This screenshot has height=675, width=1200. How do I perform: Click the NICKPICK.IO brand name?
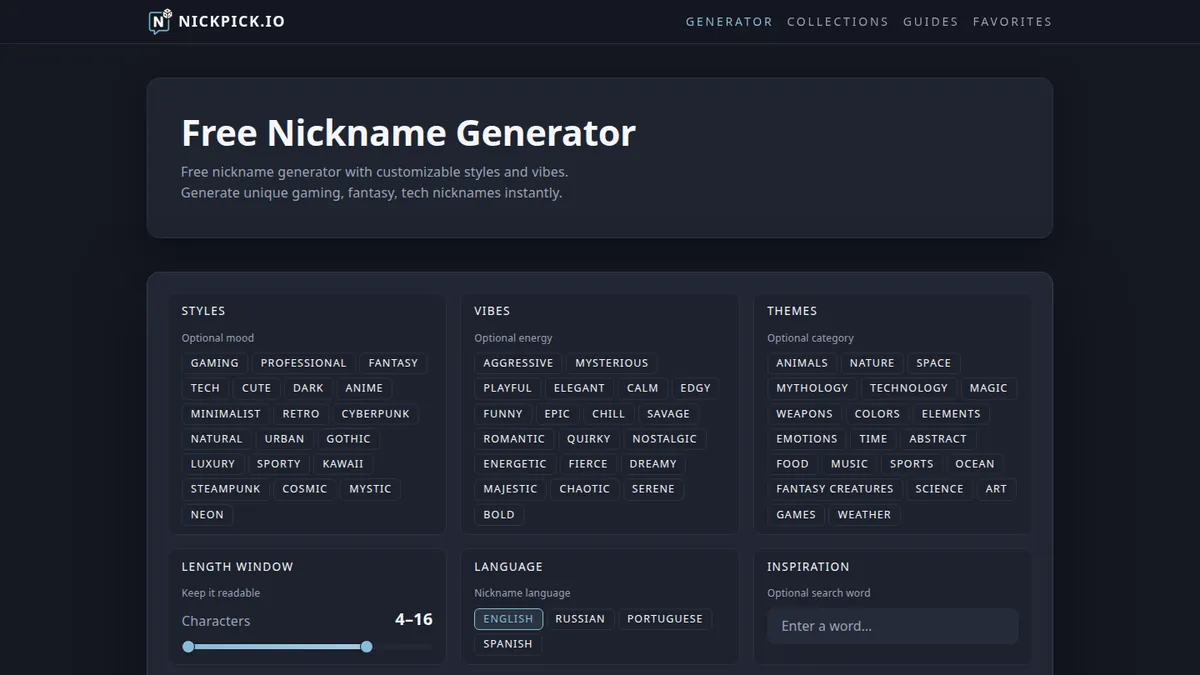231,21
